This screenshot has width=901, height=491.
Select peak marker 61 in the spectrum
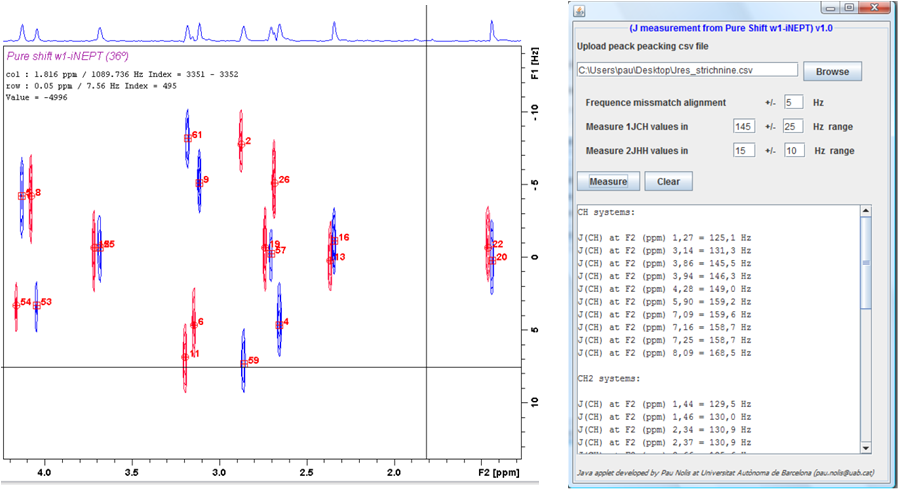pyautogui.click(x=188, y=139)
